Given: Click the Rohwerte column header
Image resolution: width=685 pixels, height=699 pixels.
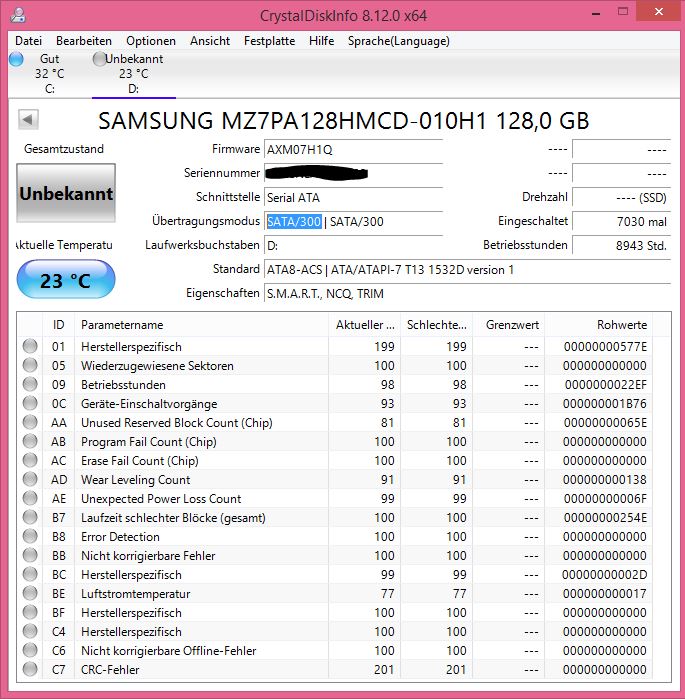Looking at the screenshot, I should point(599,325).
